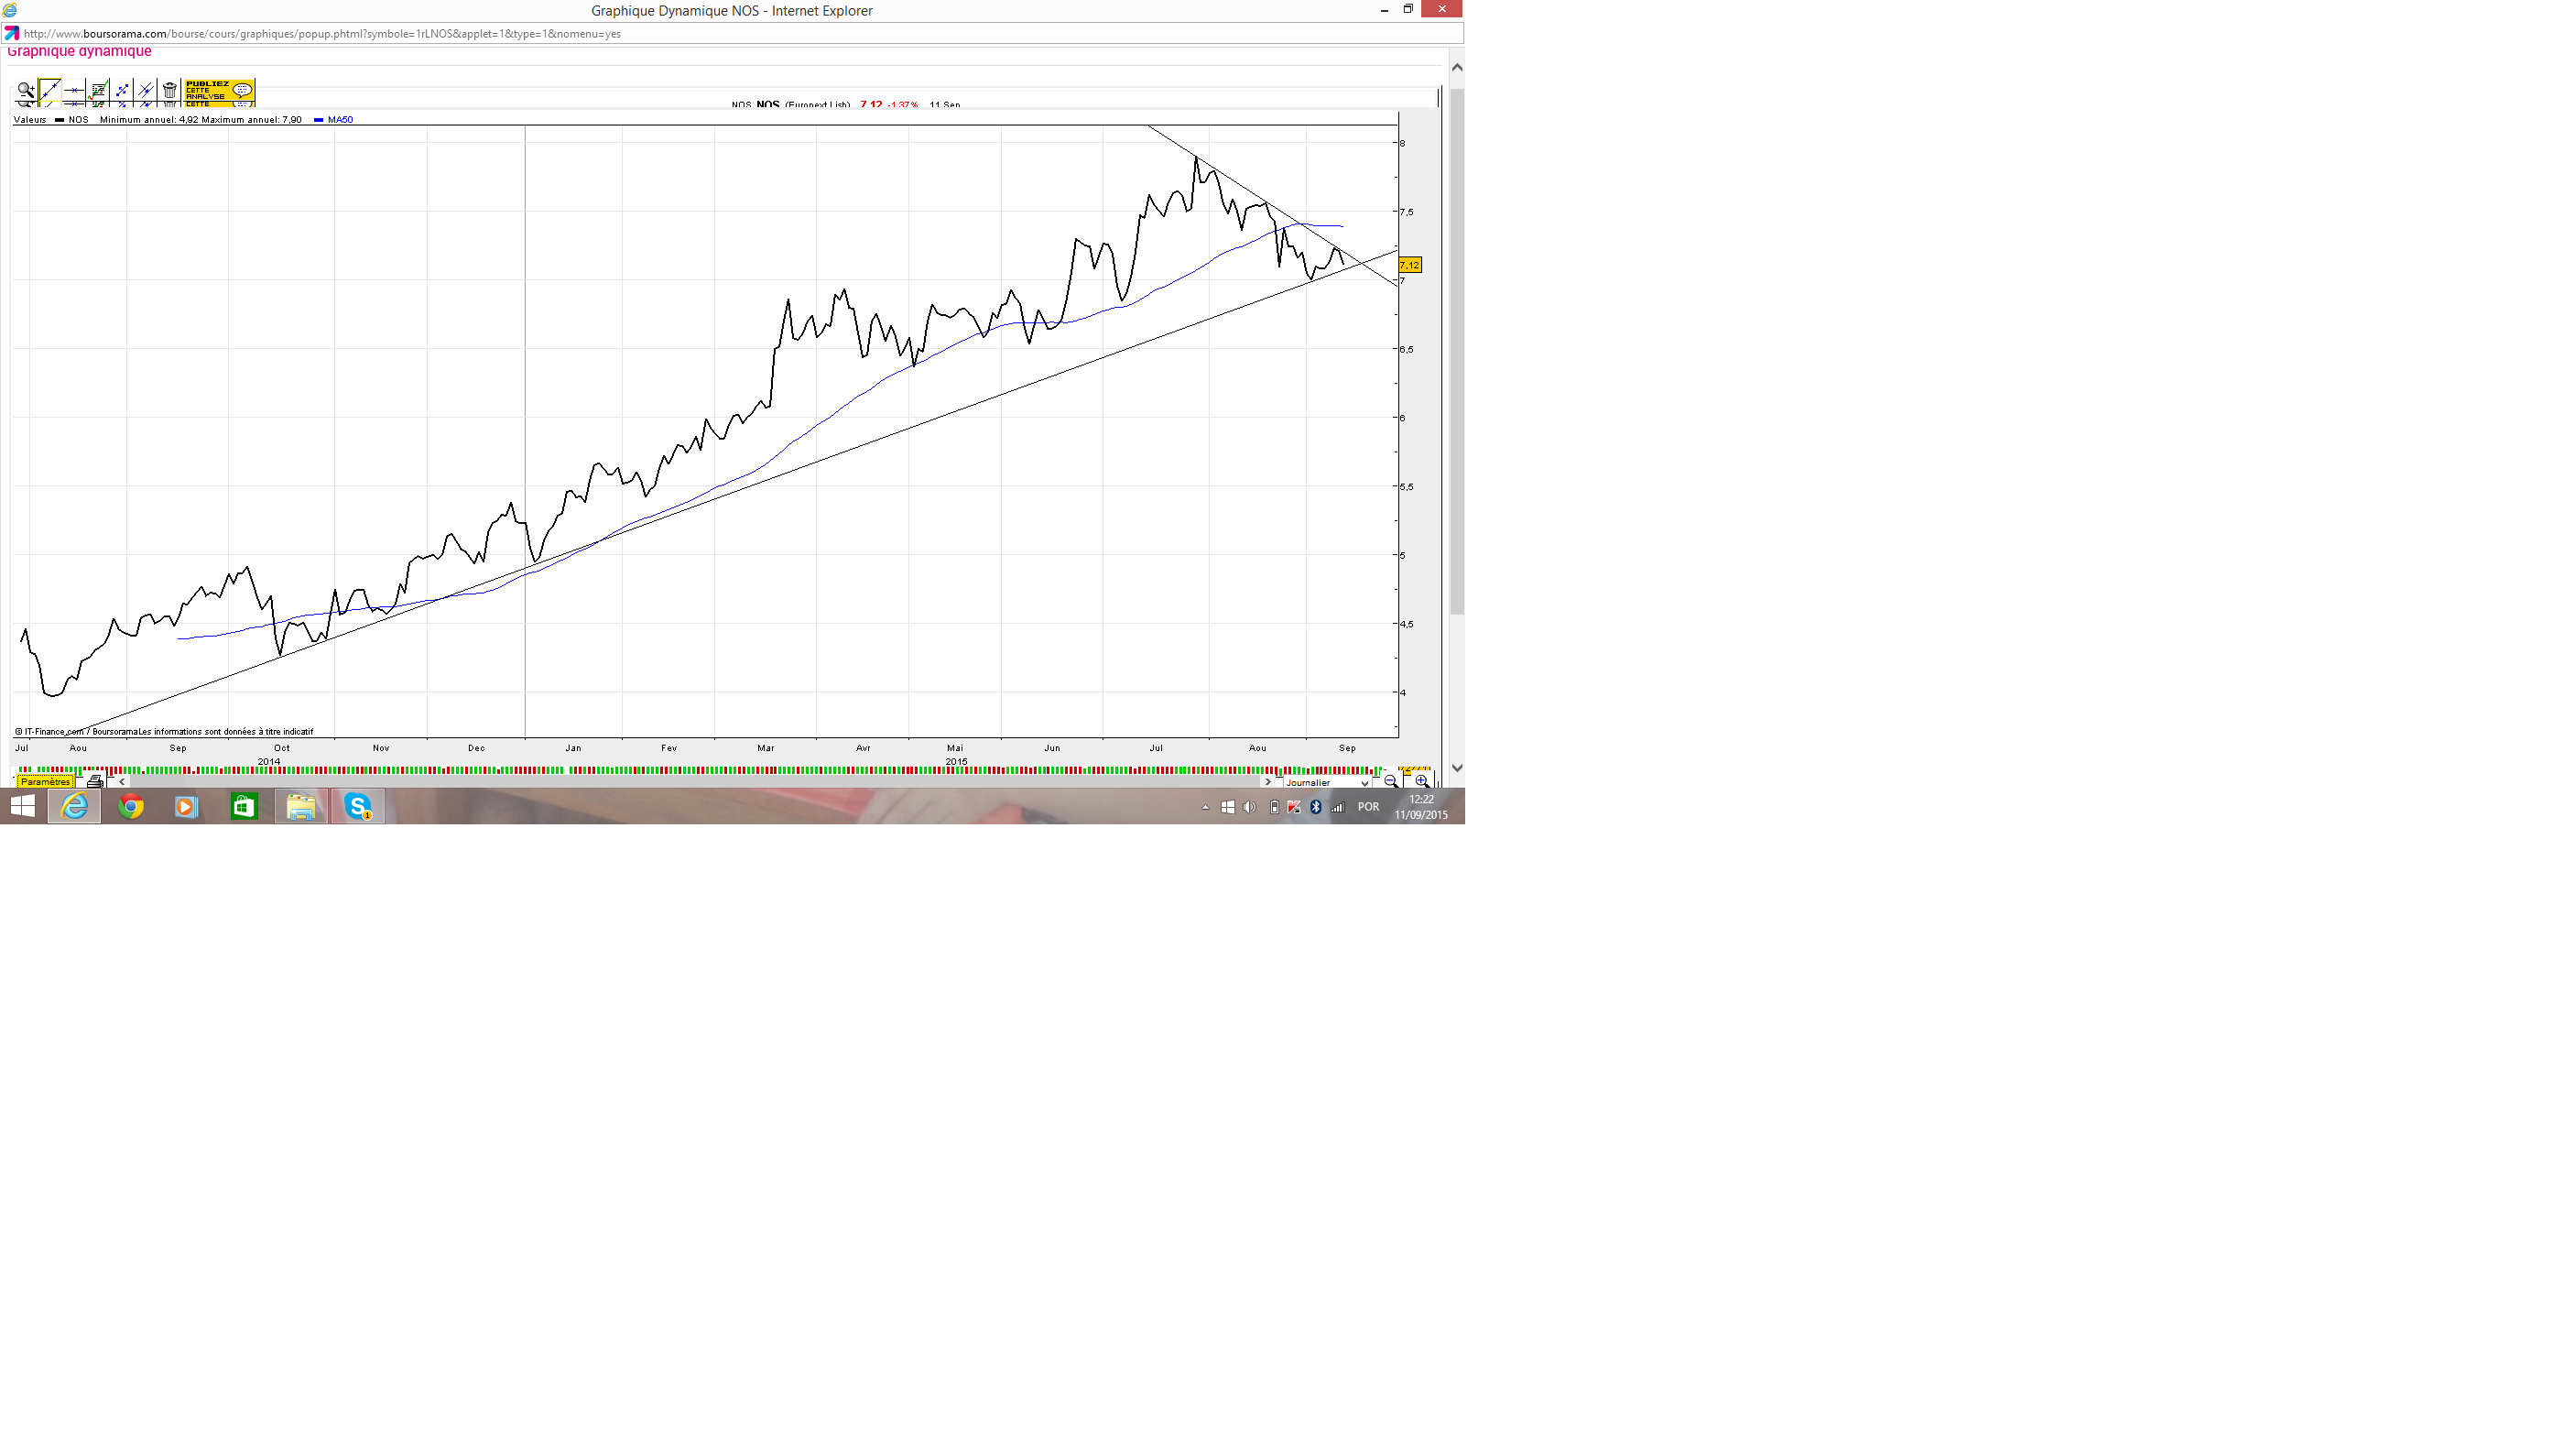
Task: Select the segment line drawing tool
Action: click(x=122, y=91)
